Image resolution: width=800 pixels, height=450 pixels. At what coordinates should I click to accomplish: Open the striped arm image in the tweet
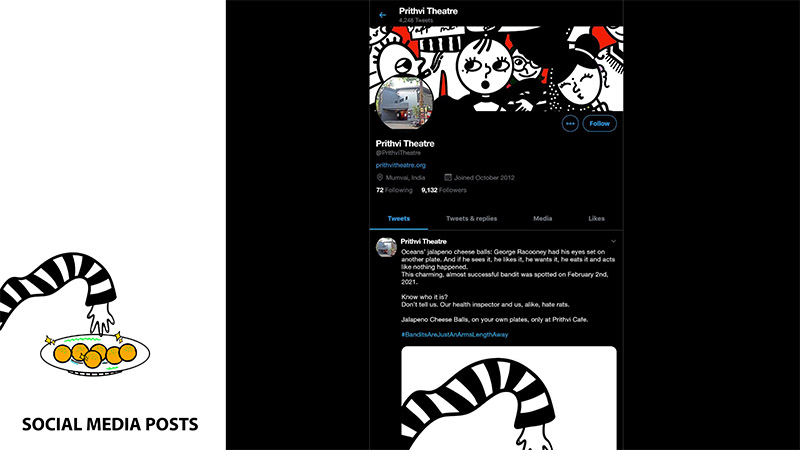pos(509,398)
